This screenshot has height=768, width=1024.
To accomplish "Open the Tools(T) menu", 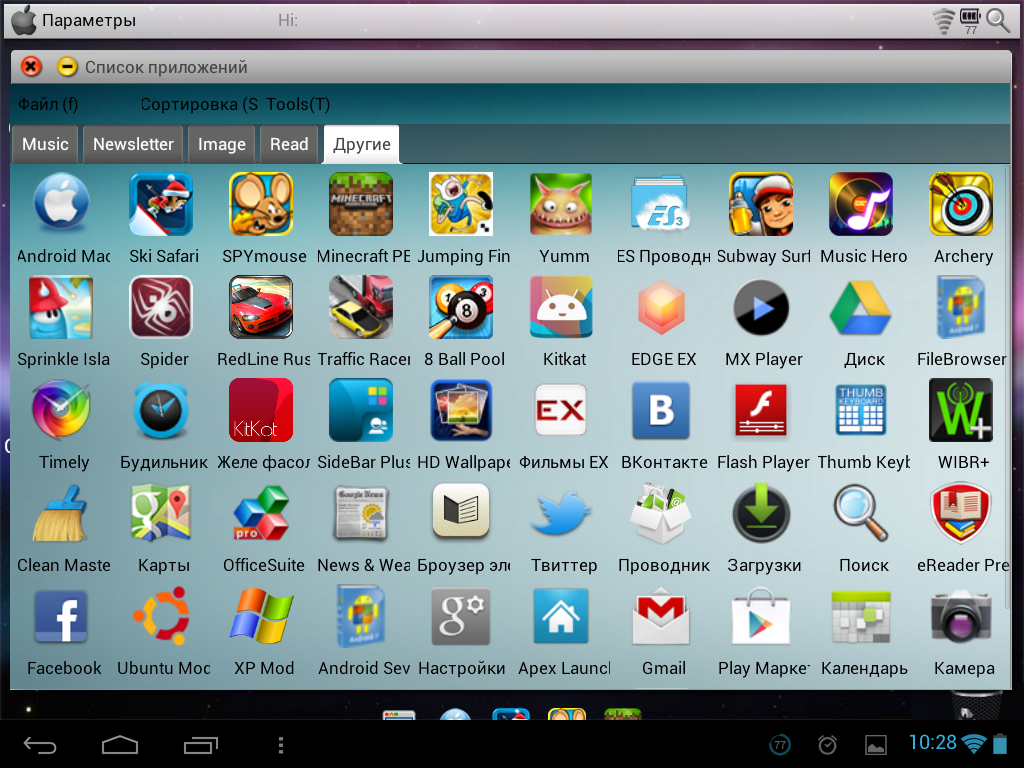I will coord(298,104).
